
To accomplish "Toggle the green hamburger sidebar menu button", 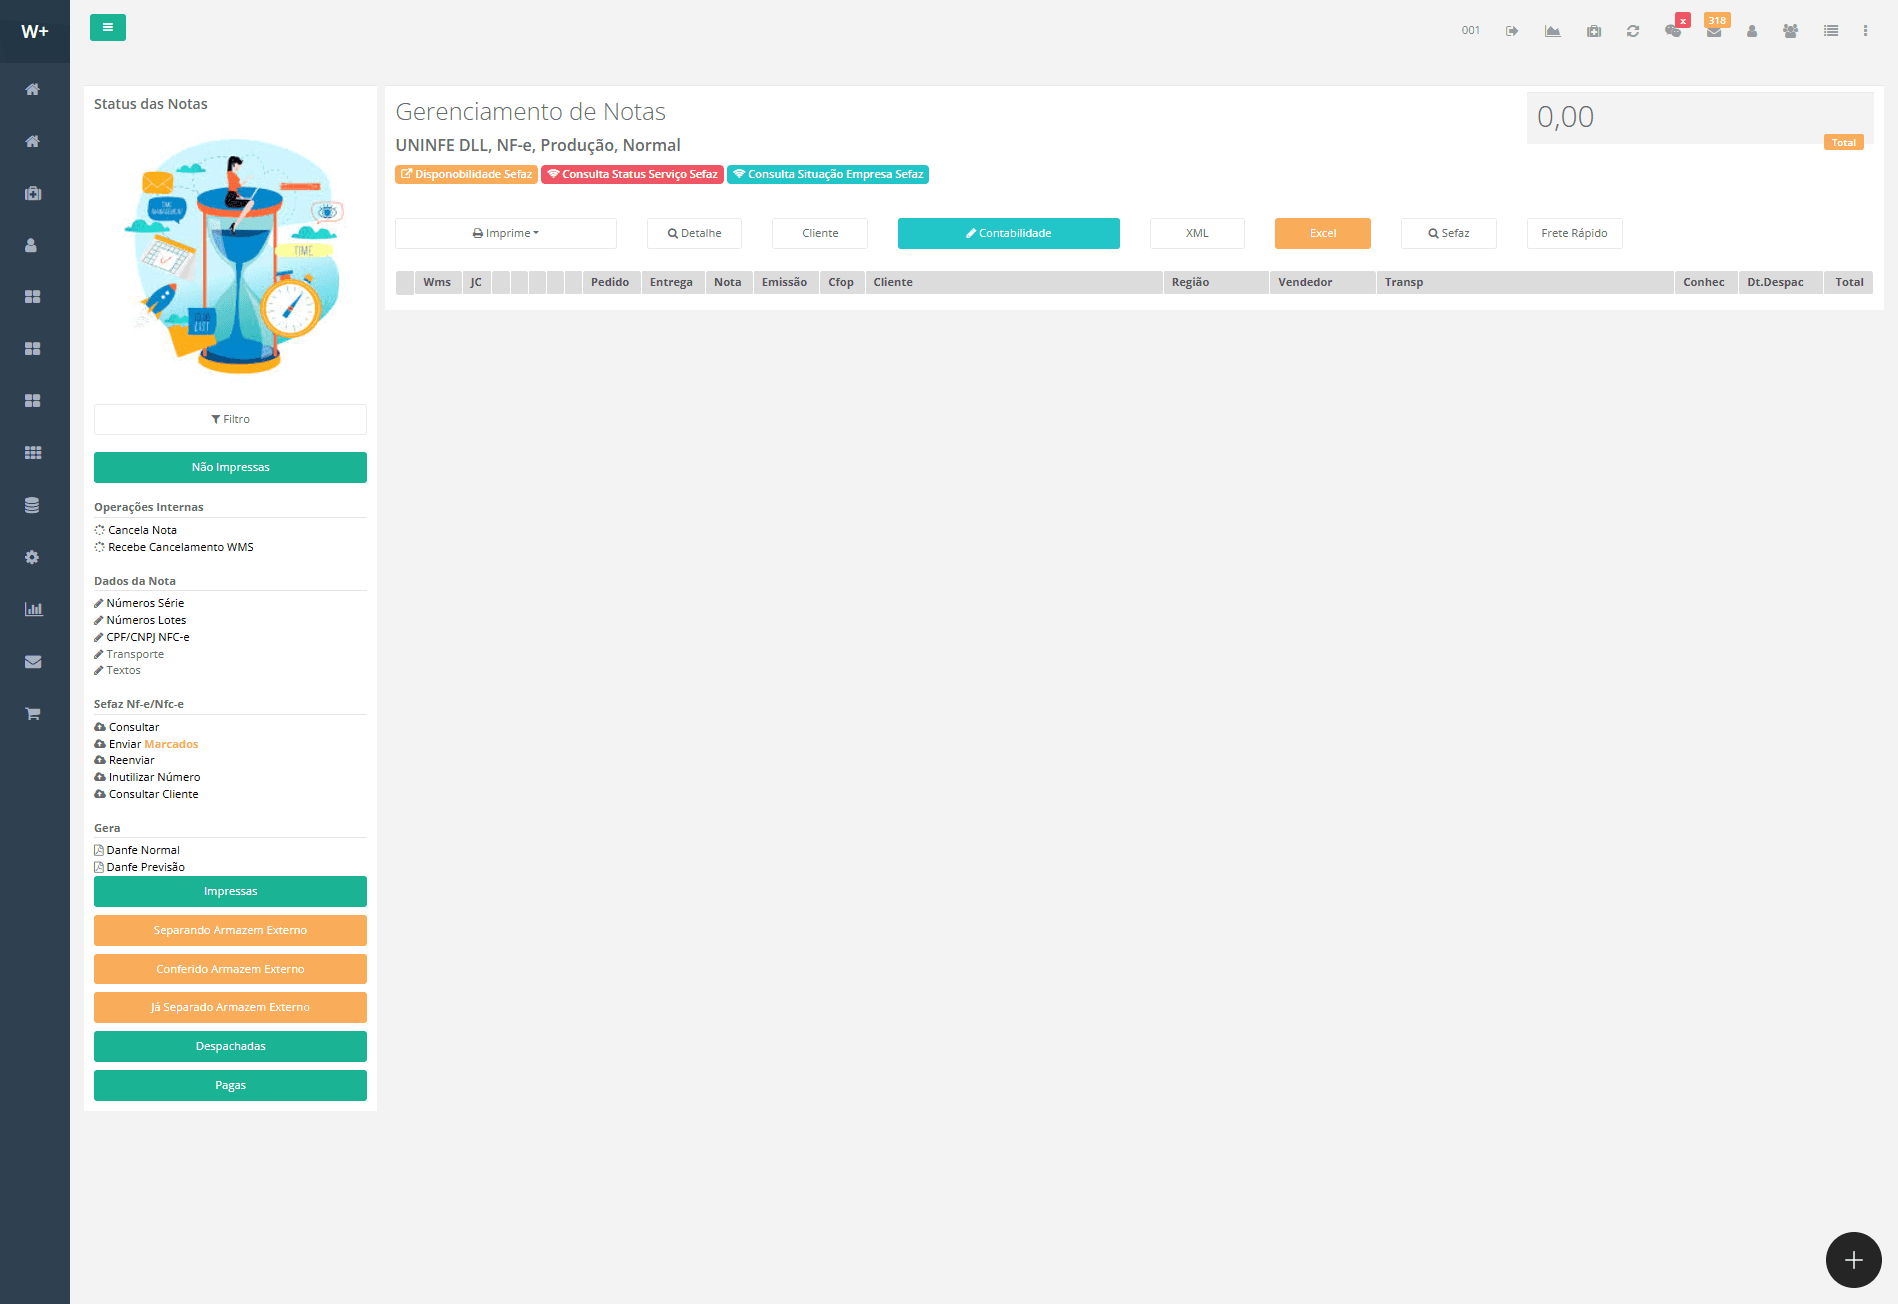I will coord(107,28).
